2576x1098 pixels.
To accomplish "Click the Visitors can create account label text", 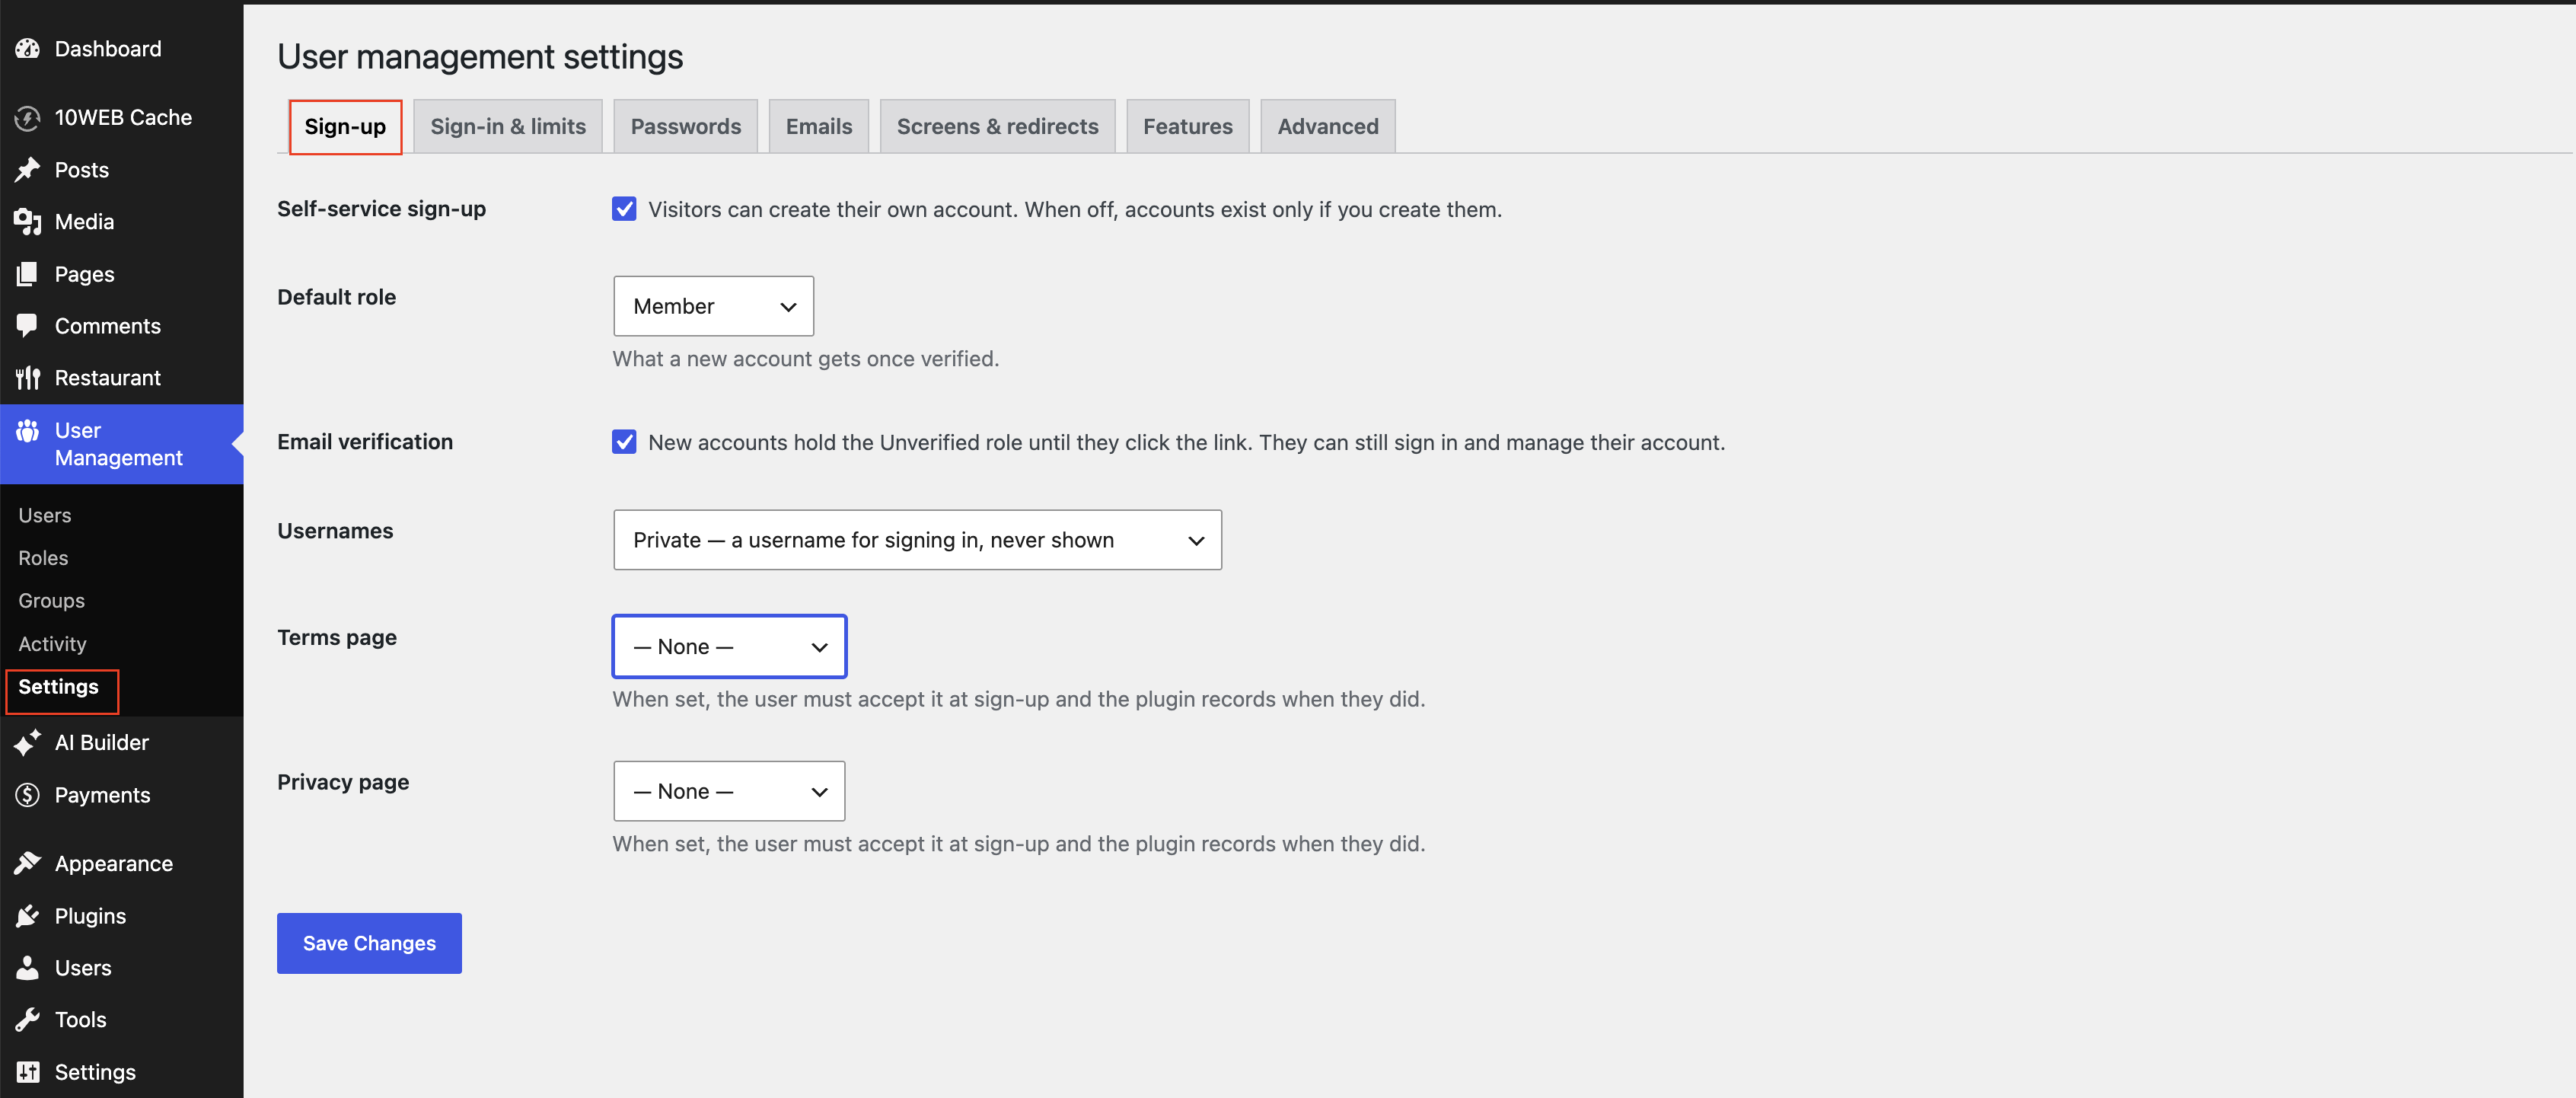I will (1075, 210).
